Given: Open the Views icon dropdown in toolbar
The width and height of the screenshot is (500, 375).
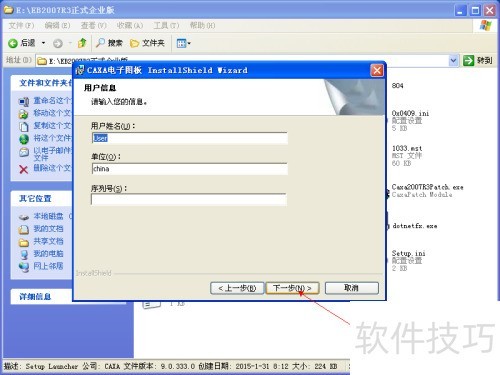Looking at the screenshot, I should pyautogui.click(x=183, y=43).
